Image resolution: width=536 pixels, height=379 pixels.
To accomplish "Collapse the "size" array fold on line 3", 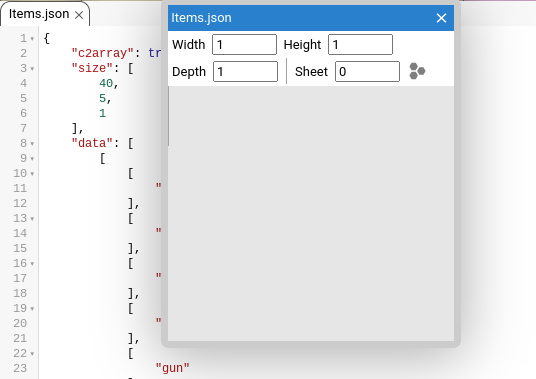I will 32,69.
